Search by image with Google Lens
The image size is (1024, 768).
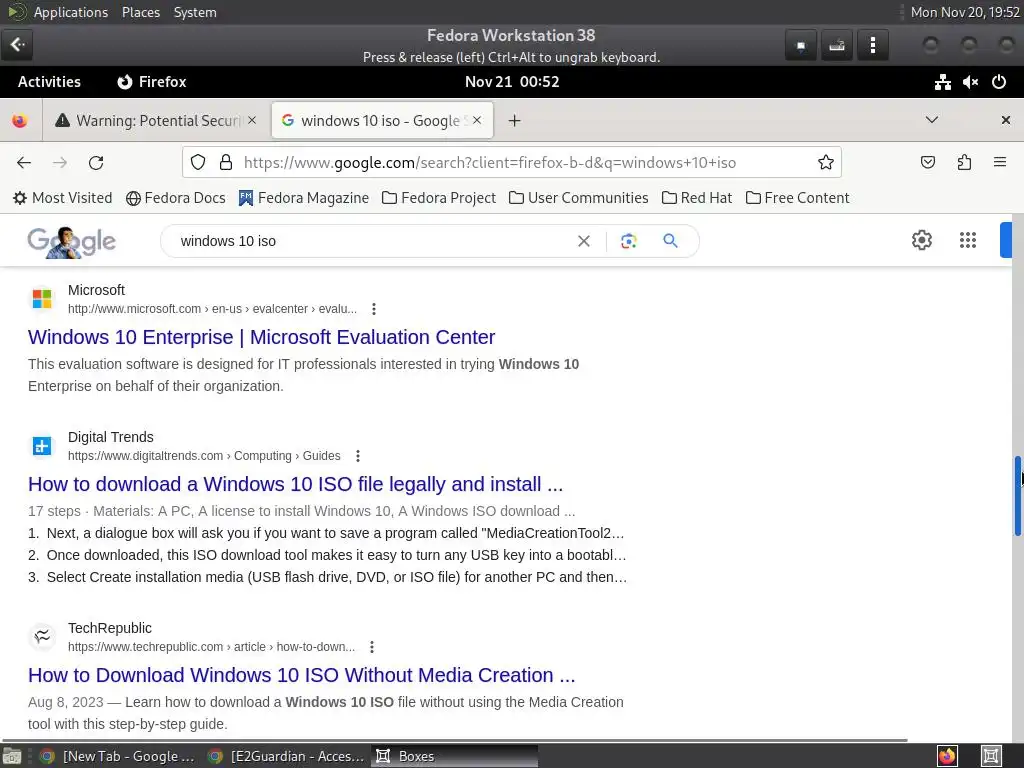(x=628, y=241)
